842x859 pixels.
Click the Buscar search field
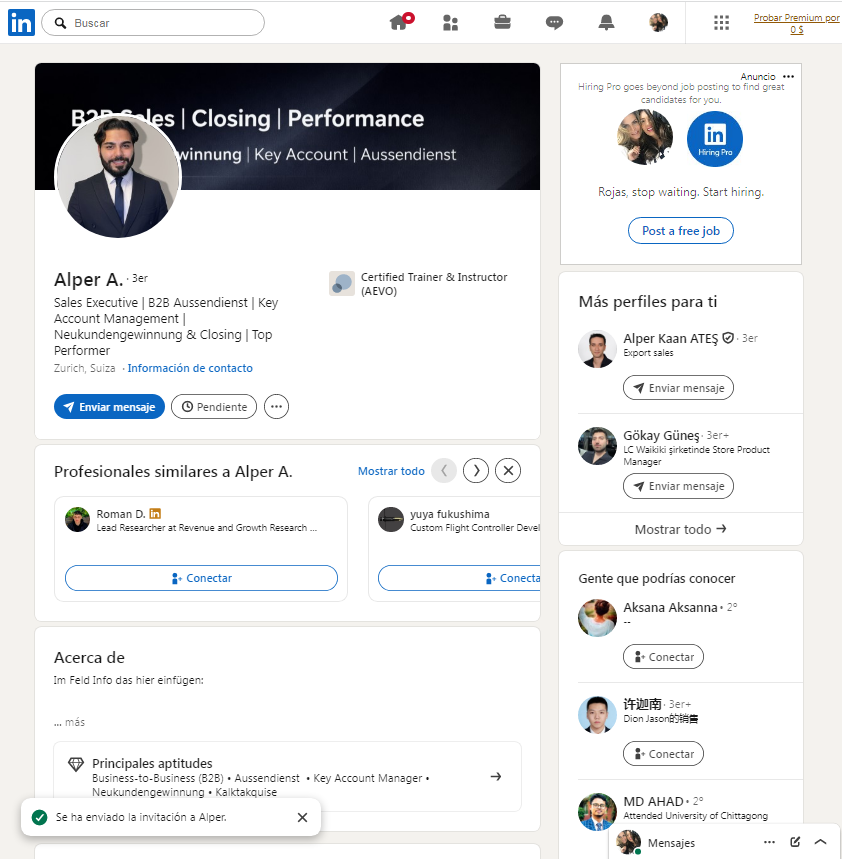point(153,22)
